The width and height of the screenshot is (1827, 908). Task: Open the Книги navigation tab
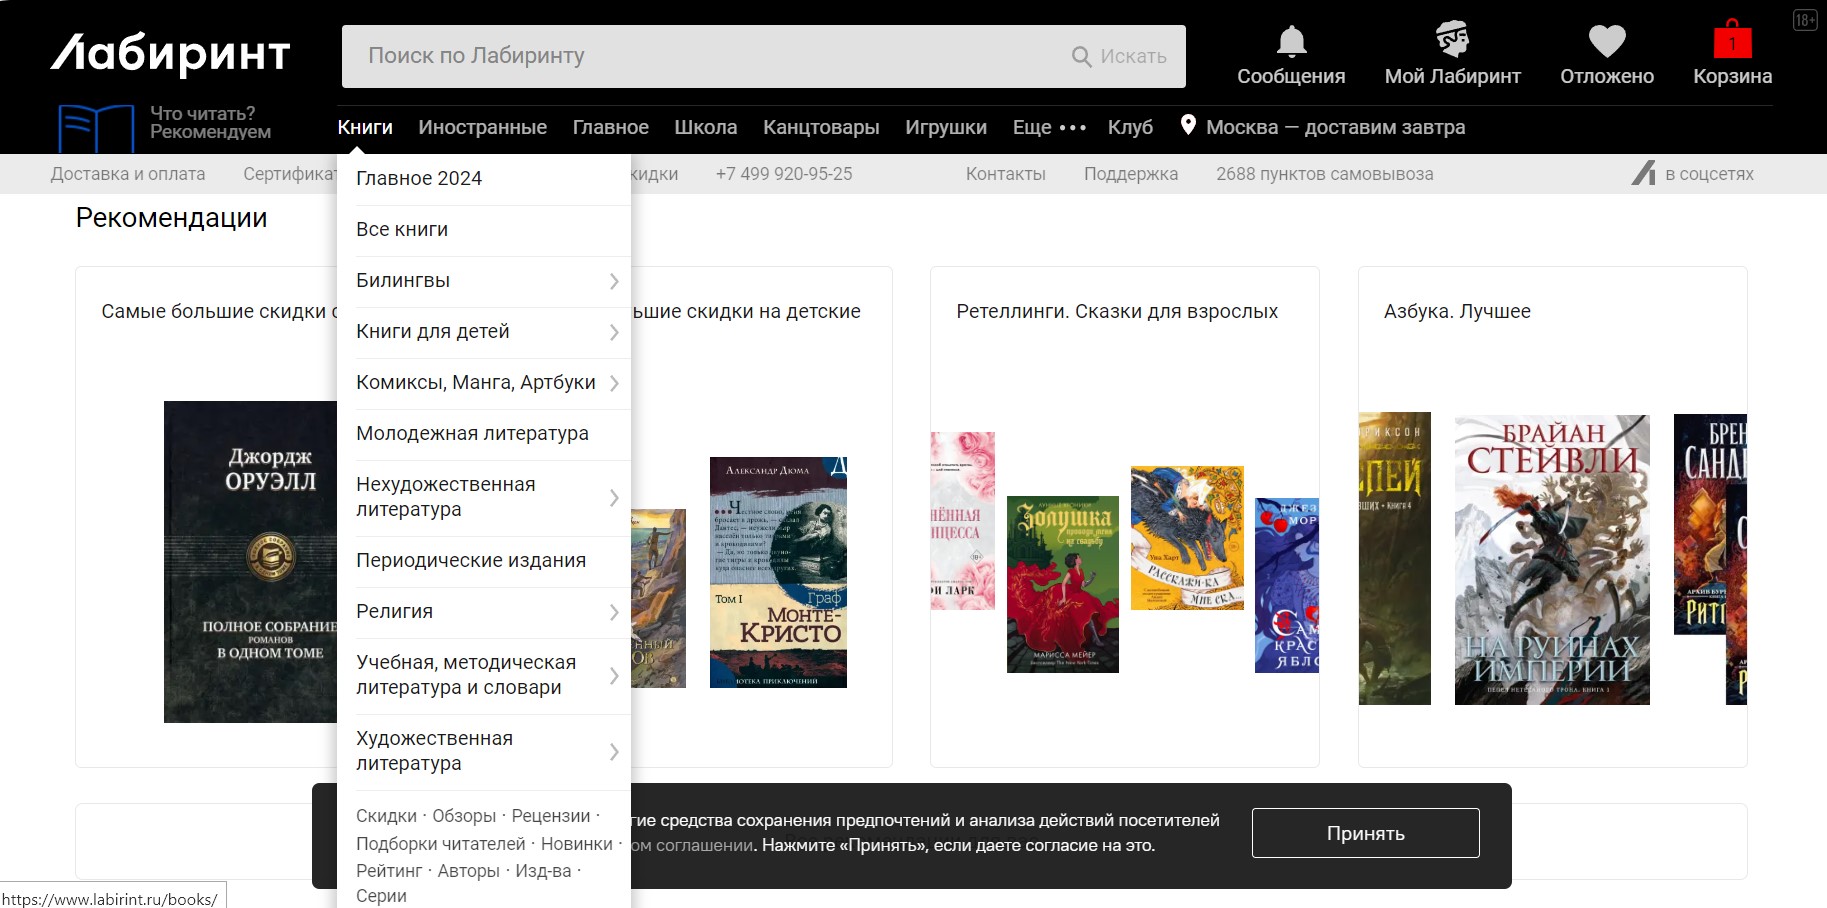point(365,127)
